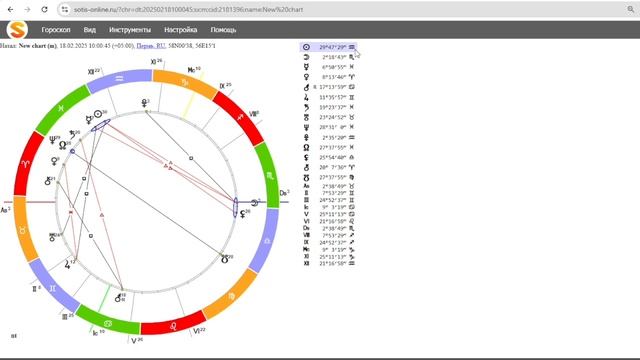Select the Chiron row in the positions list
This screenshot has width=640, height=360.
(329, 167)
